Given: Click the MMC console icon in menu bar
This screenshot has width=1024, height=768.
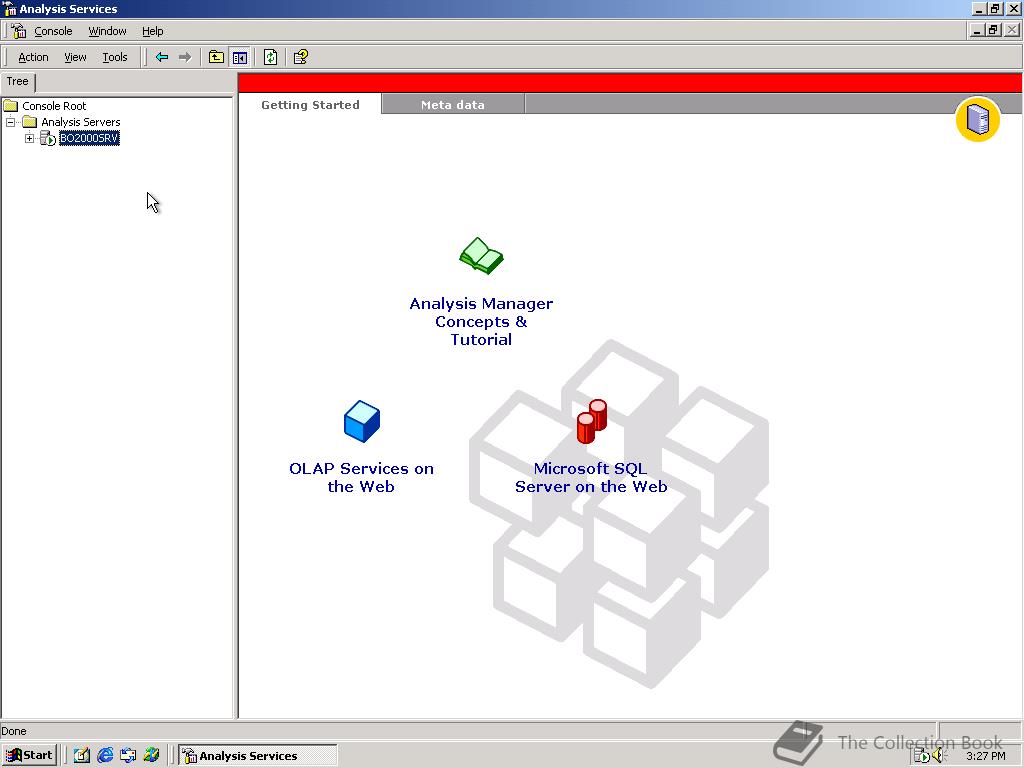Looking at the screenshot, I should coord(18,31).
